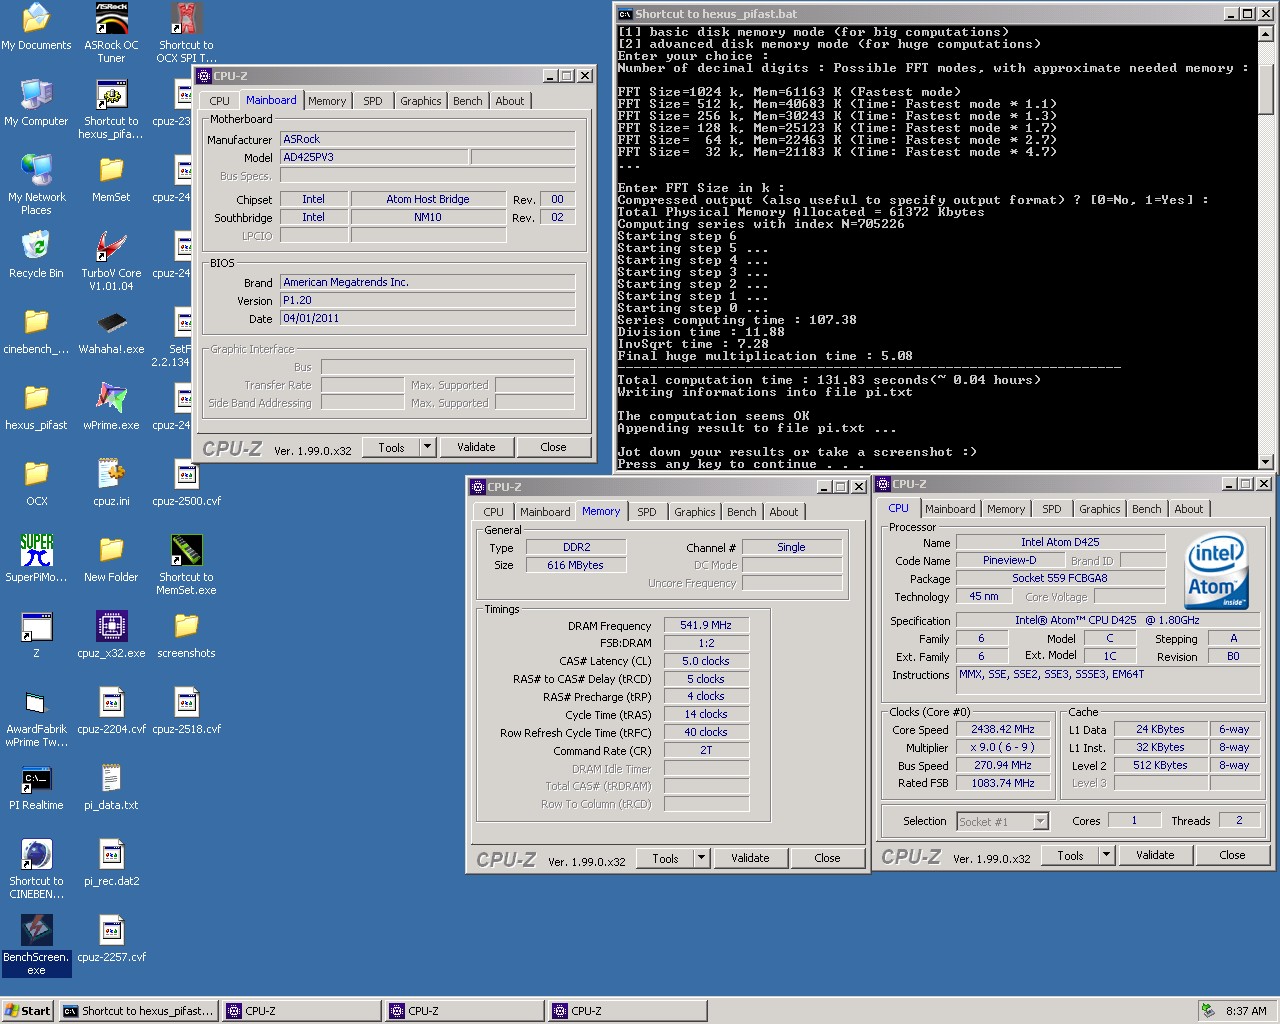Switch to Mainboard tab in CPU-Z processor window
Viewport: 1280px width, 1024px height.
click(949, 509)
